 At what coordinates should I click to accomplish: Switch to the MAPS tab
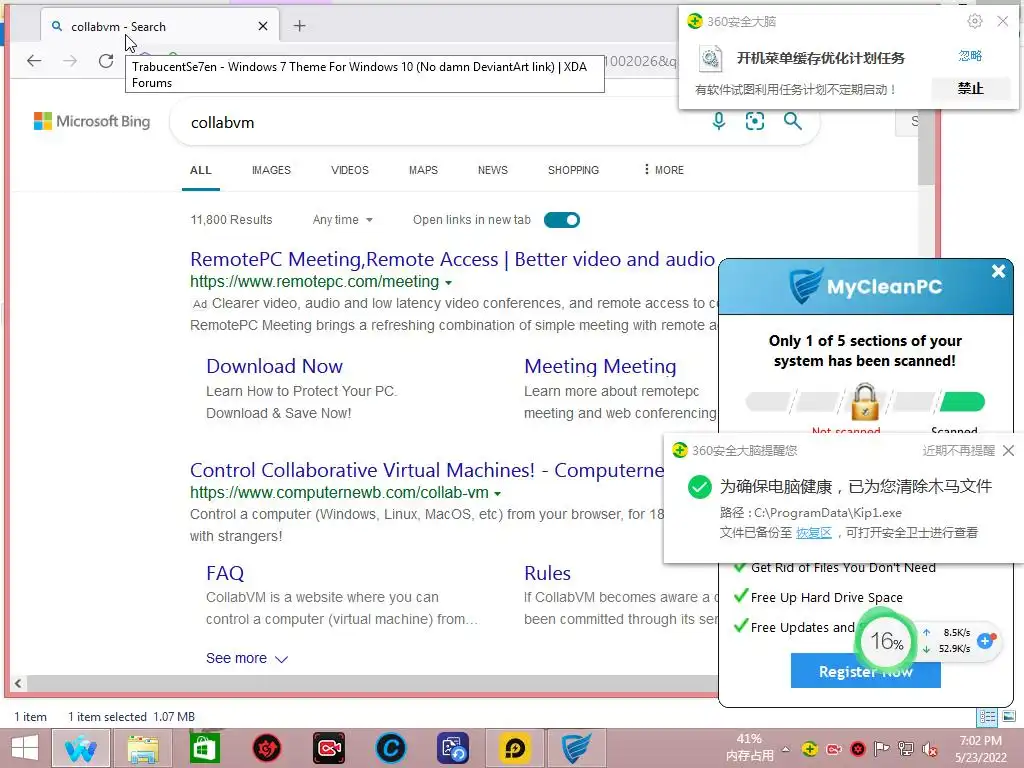pyautogui.click(x=423, y=170)
